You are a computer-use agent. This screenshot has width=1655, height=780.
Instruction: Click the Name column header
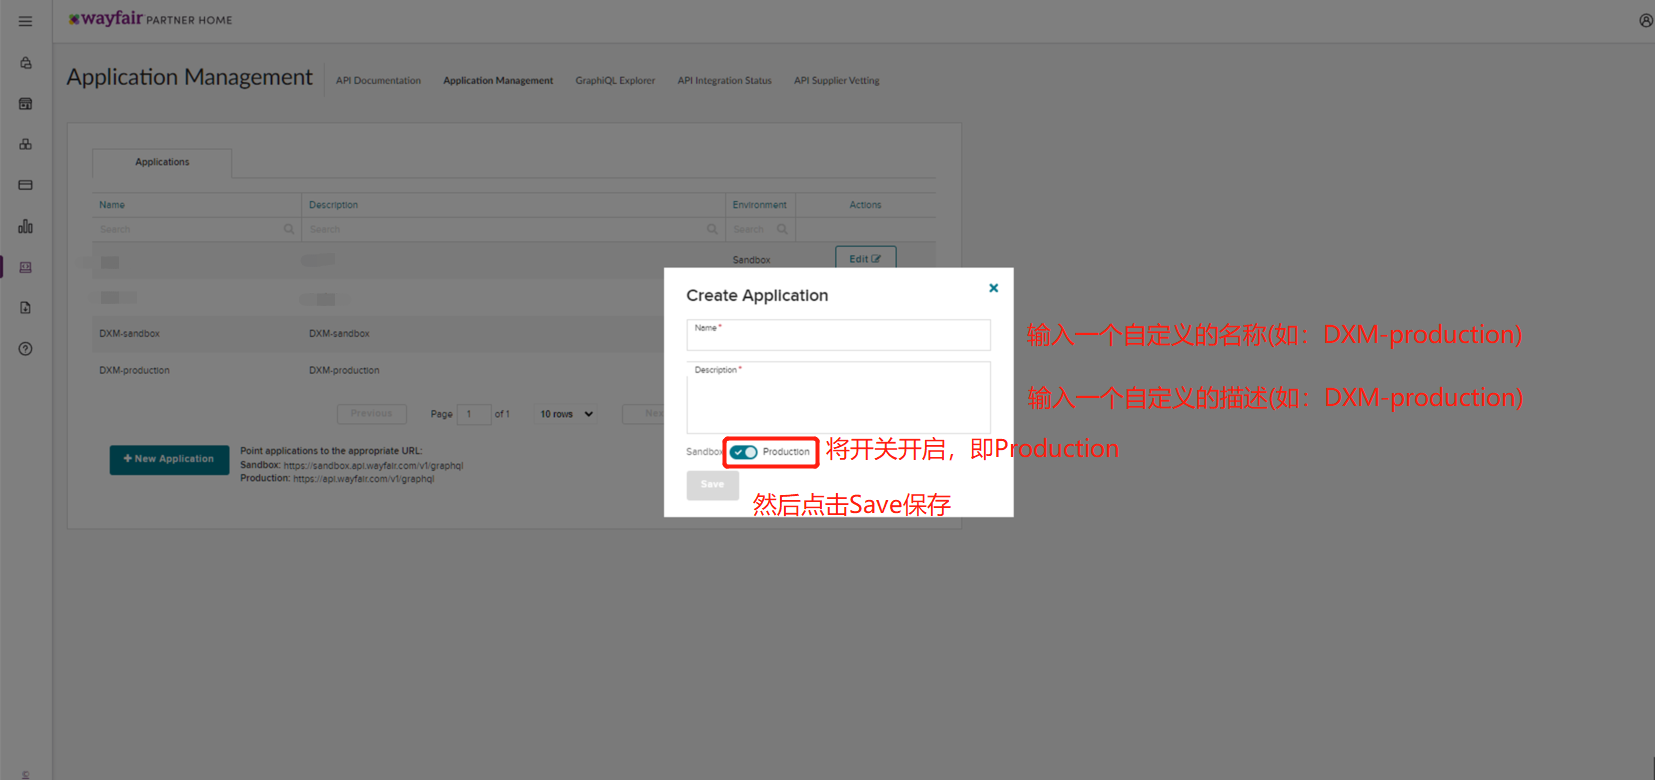(112, 205)
